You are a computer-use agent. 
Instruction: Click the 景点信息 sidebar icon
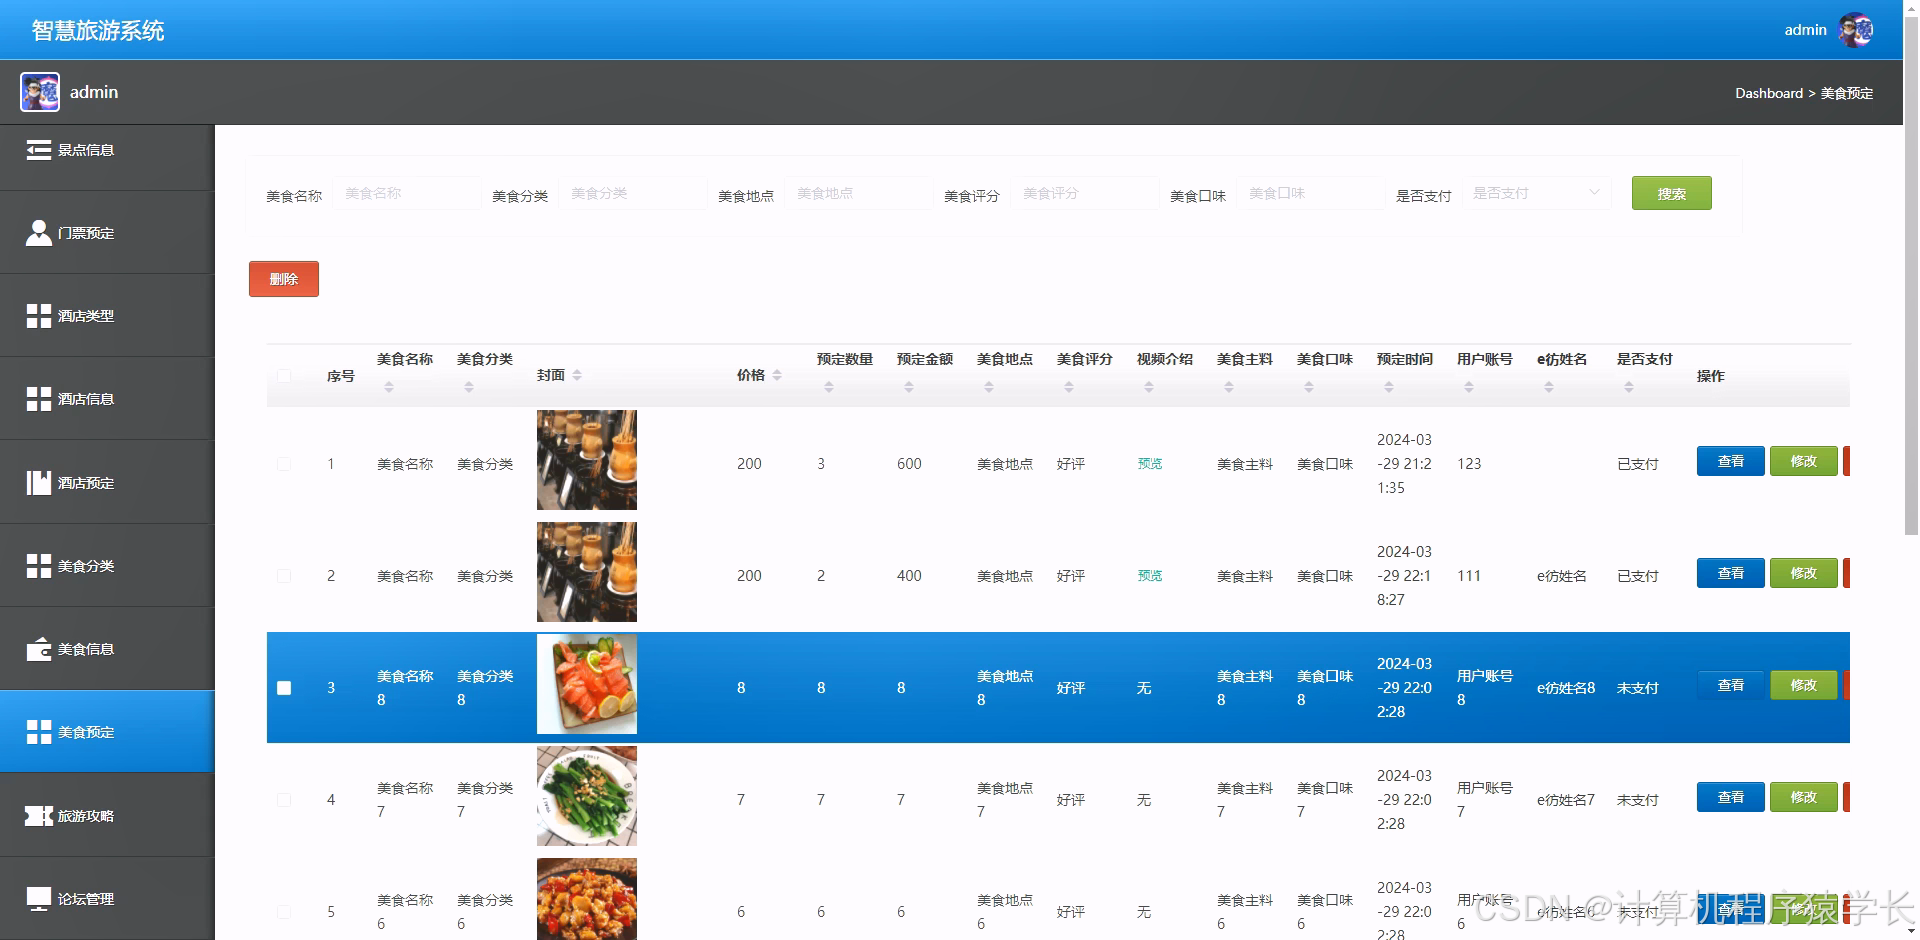[x=38, y=150]
